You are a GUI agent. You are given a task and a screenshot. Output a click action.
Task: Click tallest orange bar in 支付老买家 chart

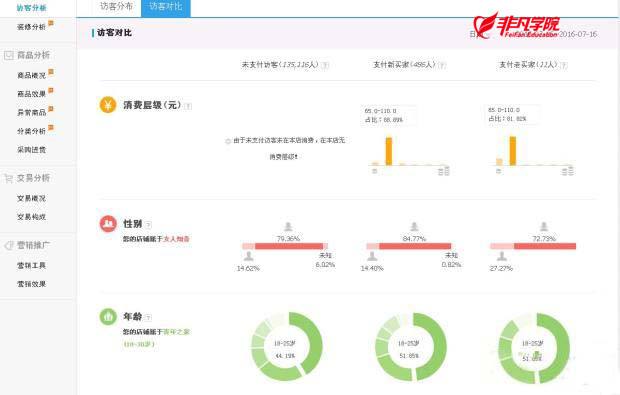(x=512, y=151)
